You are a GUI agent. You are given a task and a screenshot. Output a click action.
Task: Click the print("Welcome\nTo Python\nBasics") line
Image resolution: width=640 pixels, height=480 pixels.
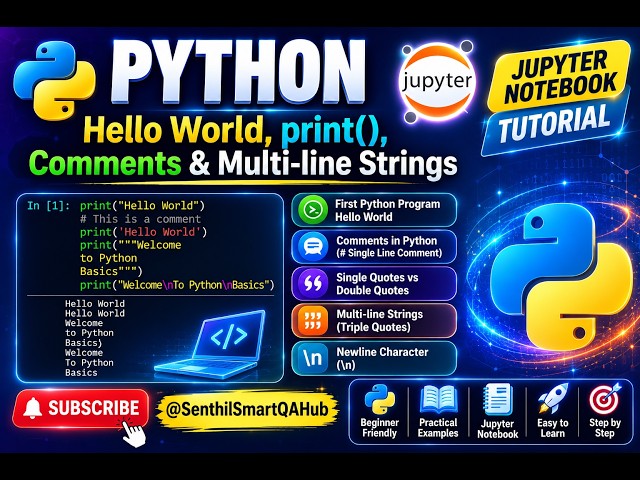pyautogui.click(x=177, y=284)
